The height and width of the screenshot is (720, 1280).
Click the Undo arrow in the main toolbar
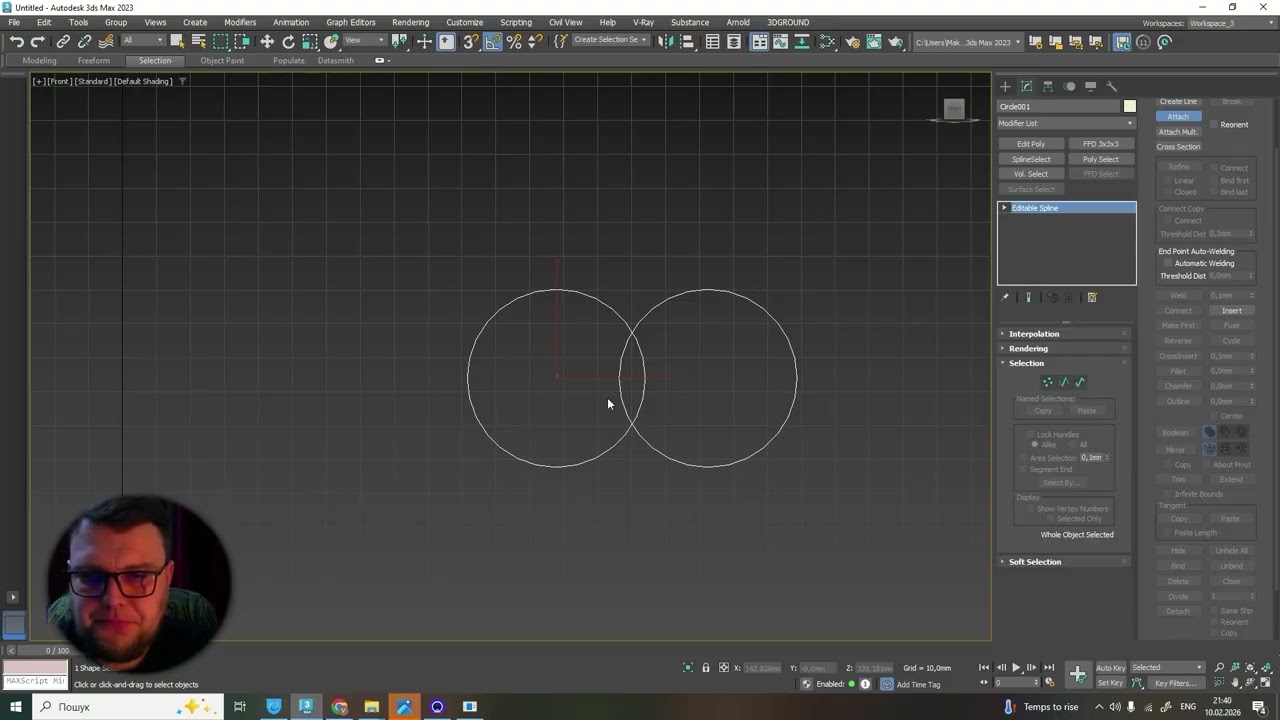[x=17, y=41]
